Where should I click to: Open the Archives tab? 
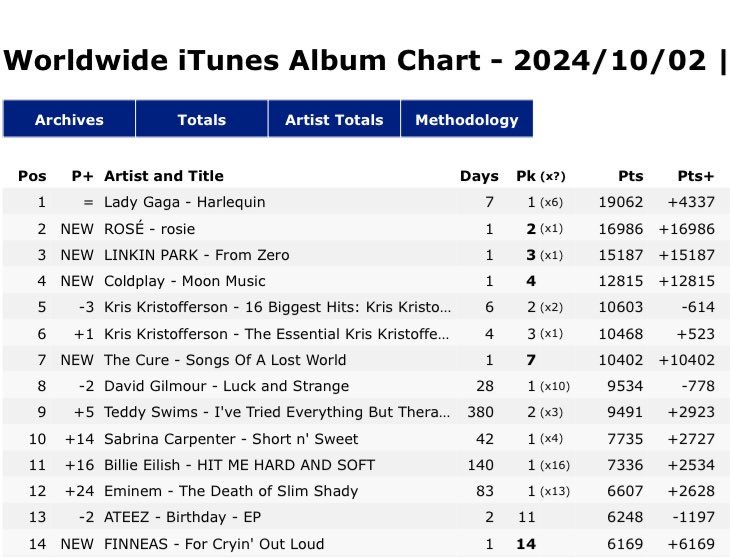[x=69, y=120]
